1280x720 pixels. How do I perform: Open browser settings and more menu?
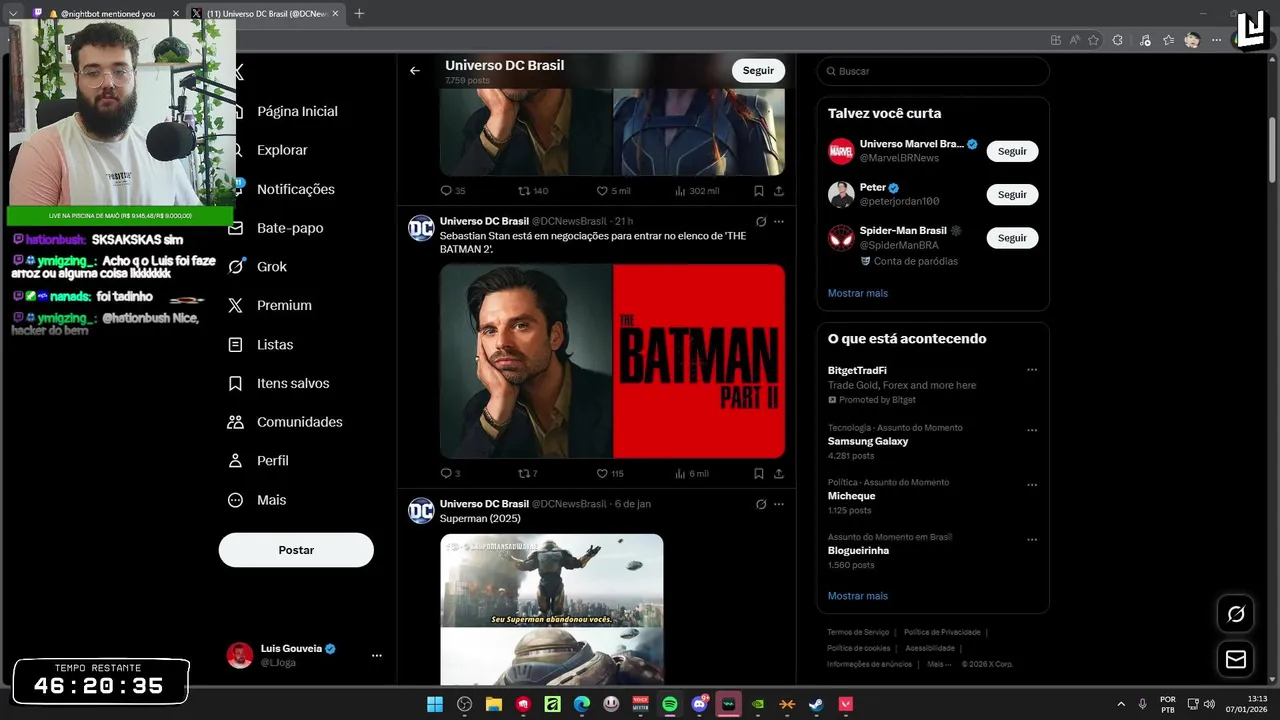pos(1217,40)
